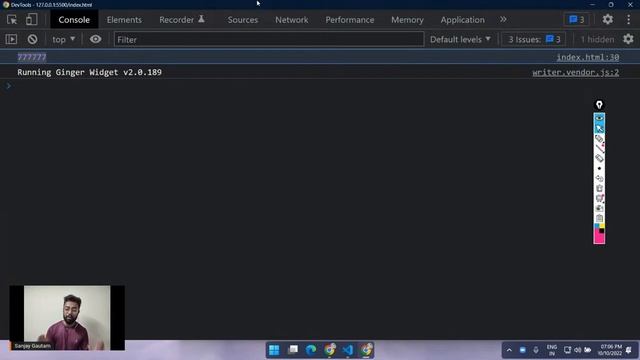This screenshot has height=360, width=640.
Task: Open the Windows Start menu
Action: (x=274, y=350)
